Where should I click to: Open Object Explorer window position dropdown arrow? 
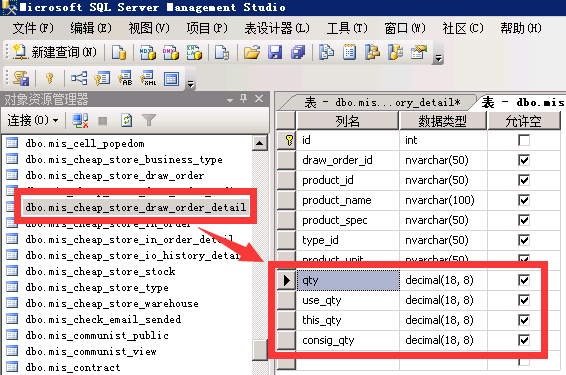(230, 100)
